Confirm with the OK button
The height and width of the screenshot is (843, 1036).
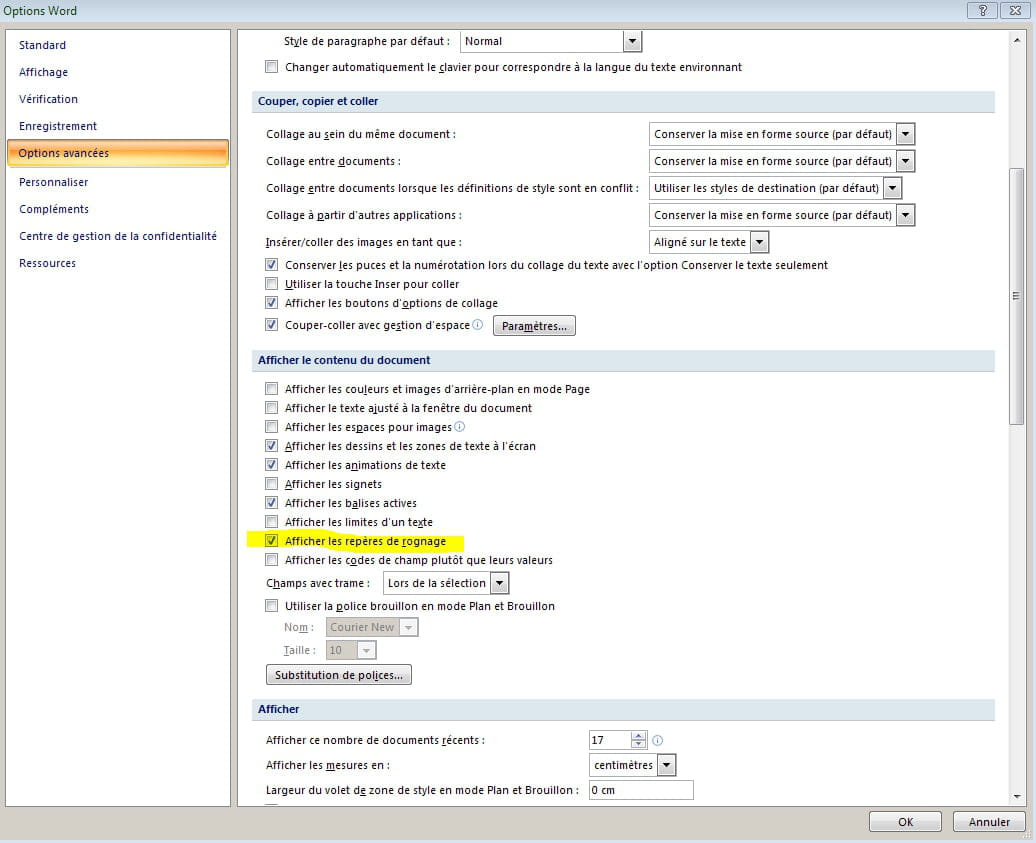[x=905, y=822]
